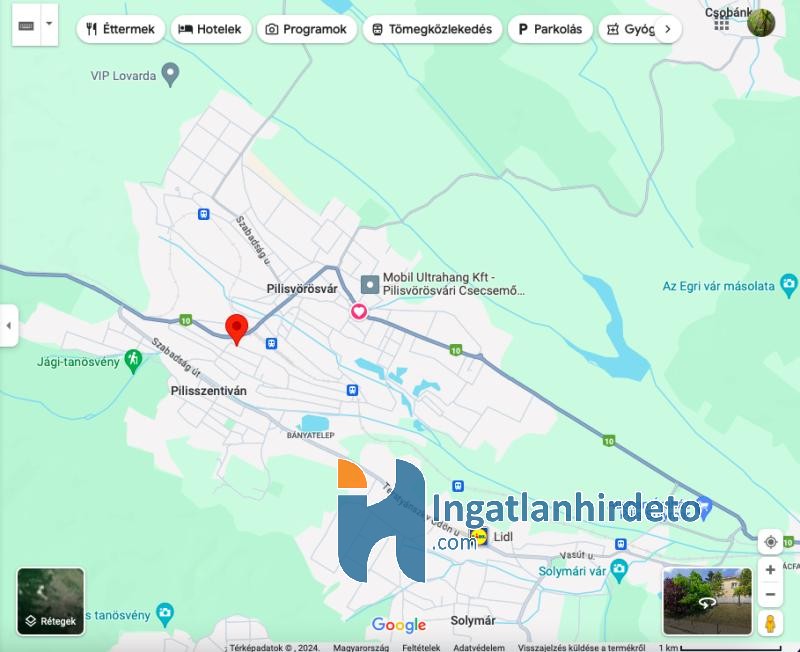Click the red location pin on the map
Screen dimensions: 800x652
[237, 329]
